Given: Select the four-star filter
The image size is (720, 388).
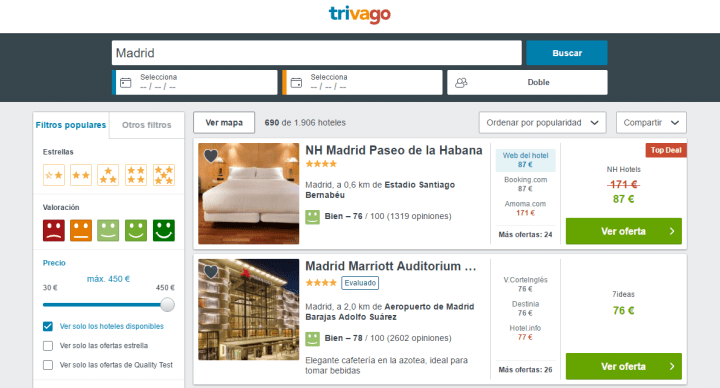Looking at the screenshot, I should [x=136, y=175].
